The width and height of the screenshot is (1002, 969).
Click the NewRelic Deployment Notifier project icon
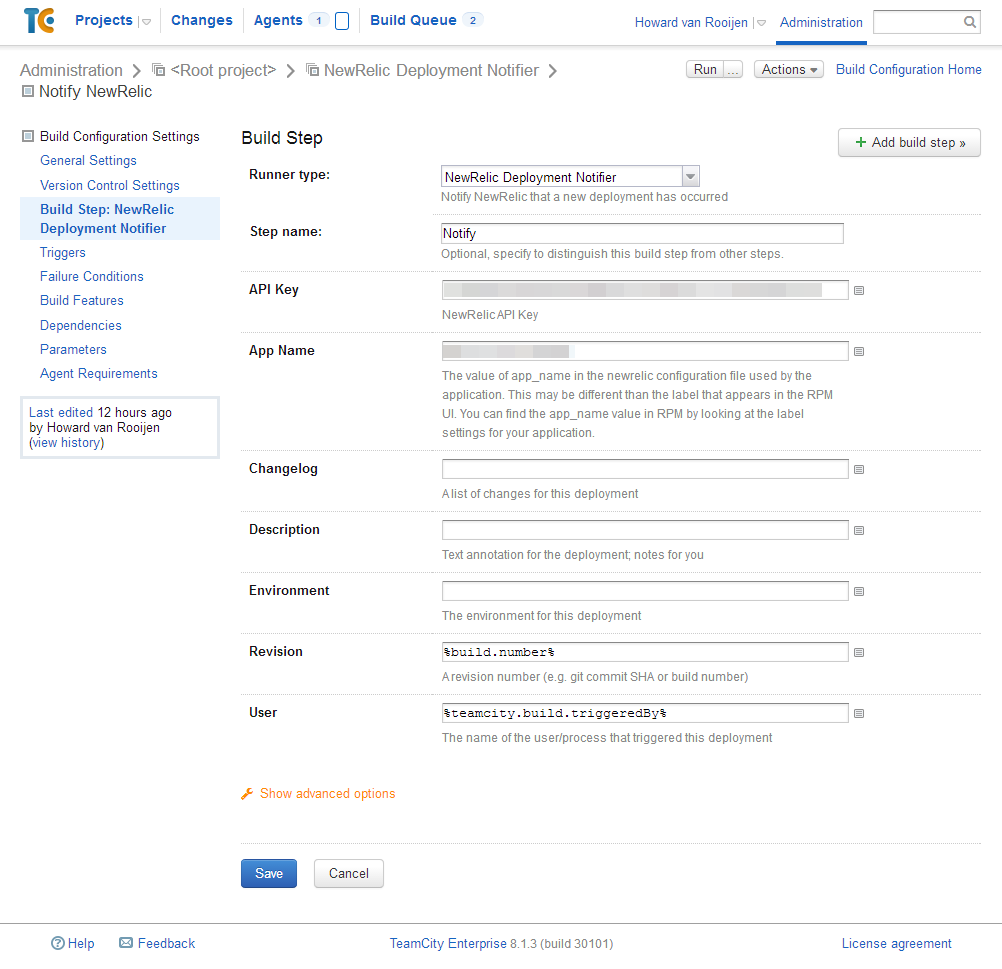pyautogui.click(x=312, y=69)
